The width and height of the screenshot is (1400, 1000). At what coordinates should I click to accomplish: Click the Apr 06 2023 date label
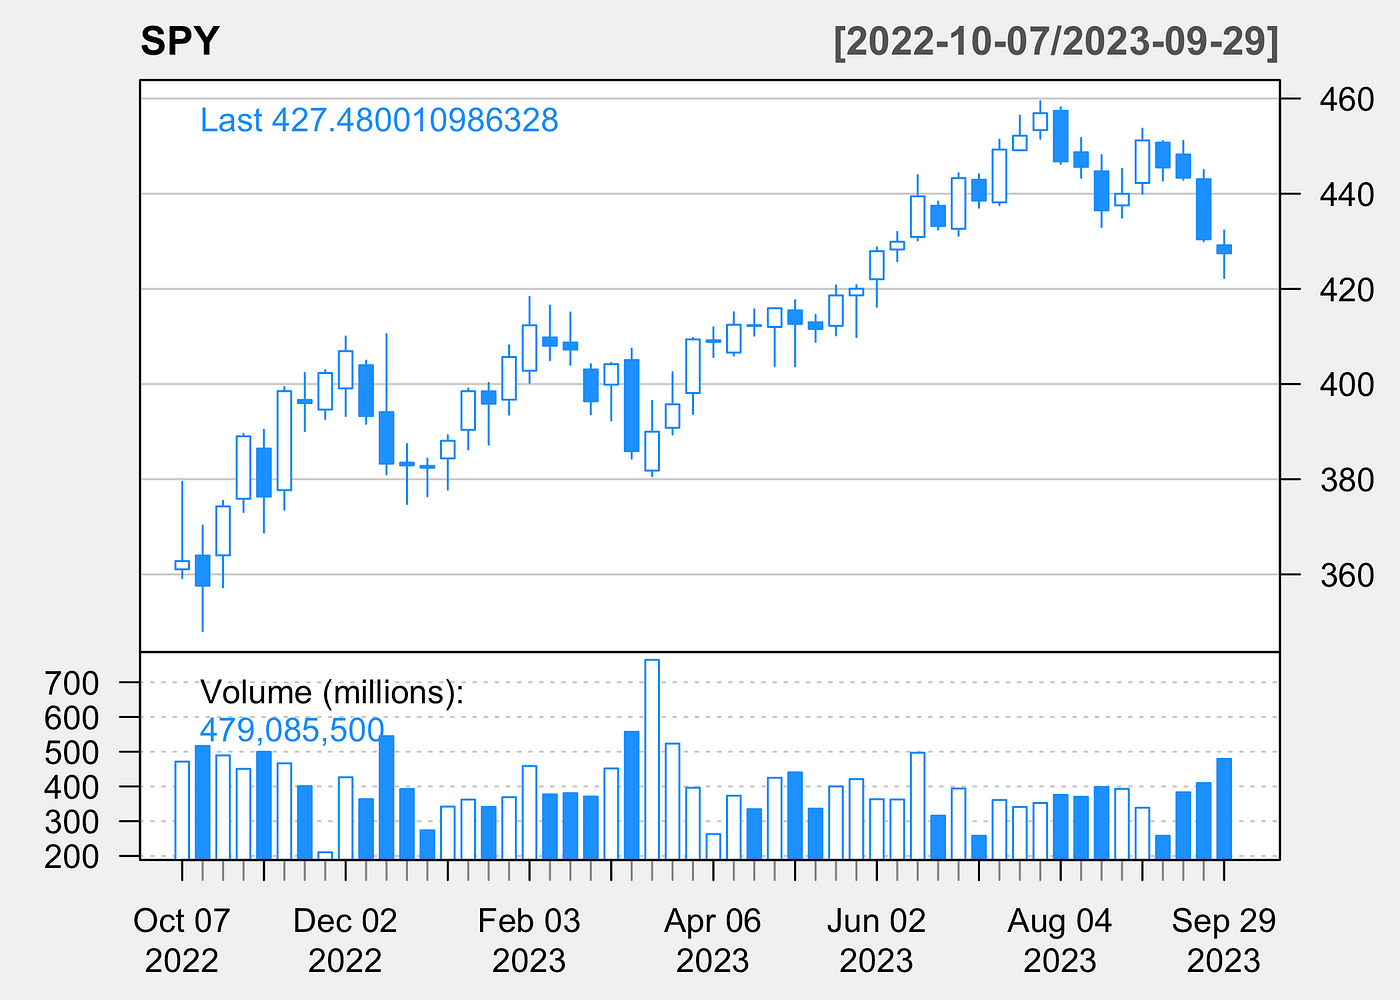point(713,940)
